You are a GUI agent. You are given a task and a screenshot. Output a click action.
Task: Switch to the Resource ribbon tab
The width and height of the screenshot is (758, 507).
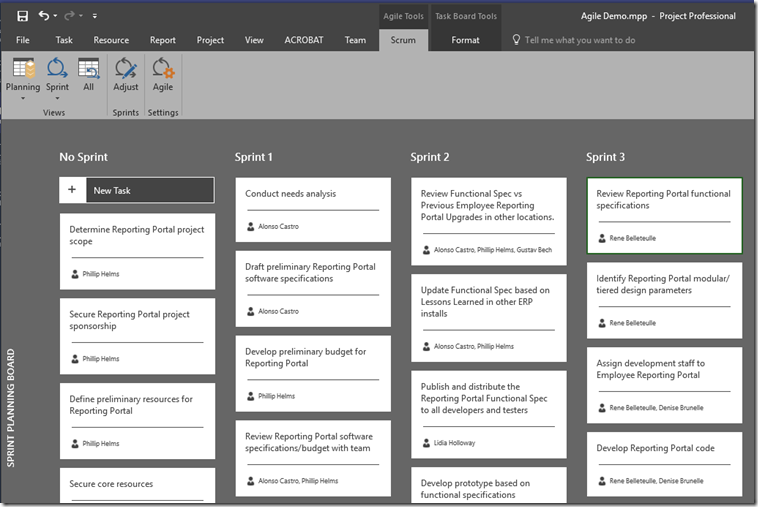(111, 40)
